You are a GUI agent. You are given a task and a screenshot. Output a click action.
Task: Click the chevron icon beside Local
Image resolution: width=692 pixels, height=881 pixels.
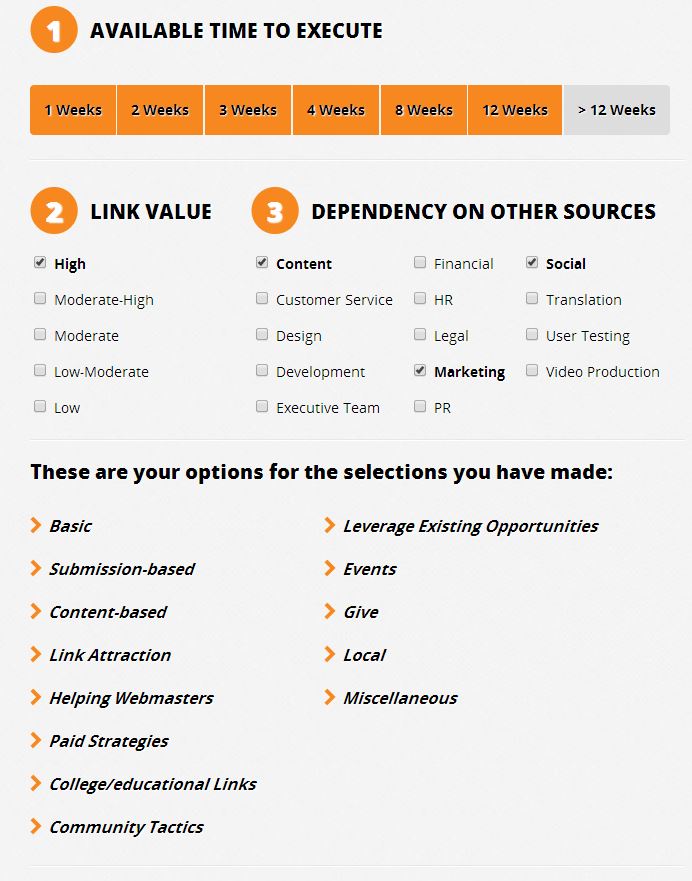(x=330, y=654)
